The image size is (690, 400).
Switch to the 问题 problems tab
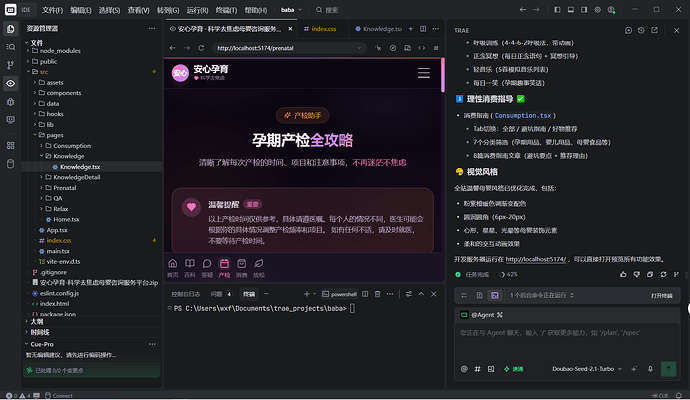click(220, 294)
